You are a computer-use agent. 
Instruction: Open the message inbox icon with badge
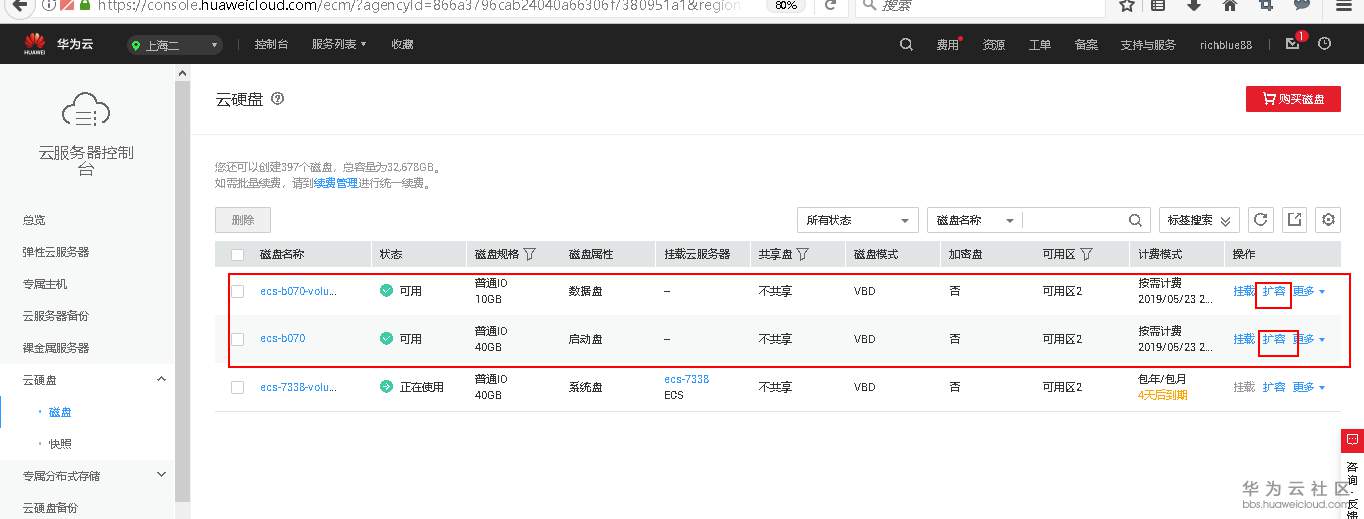1293,44
